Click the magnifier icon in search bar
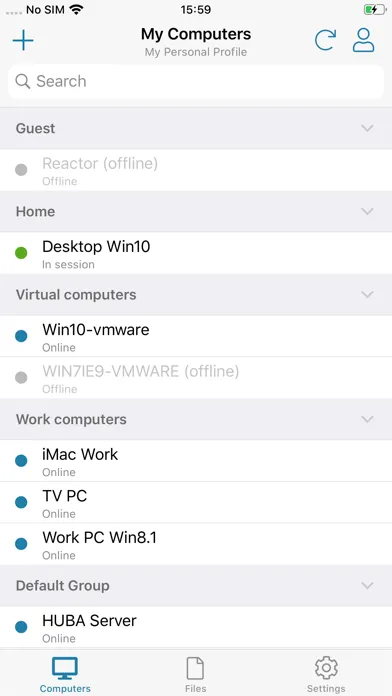This screenshot has height=696, width=392. pyautogui.click(x=22, y=81)
